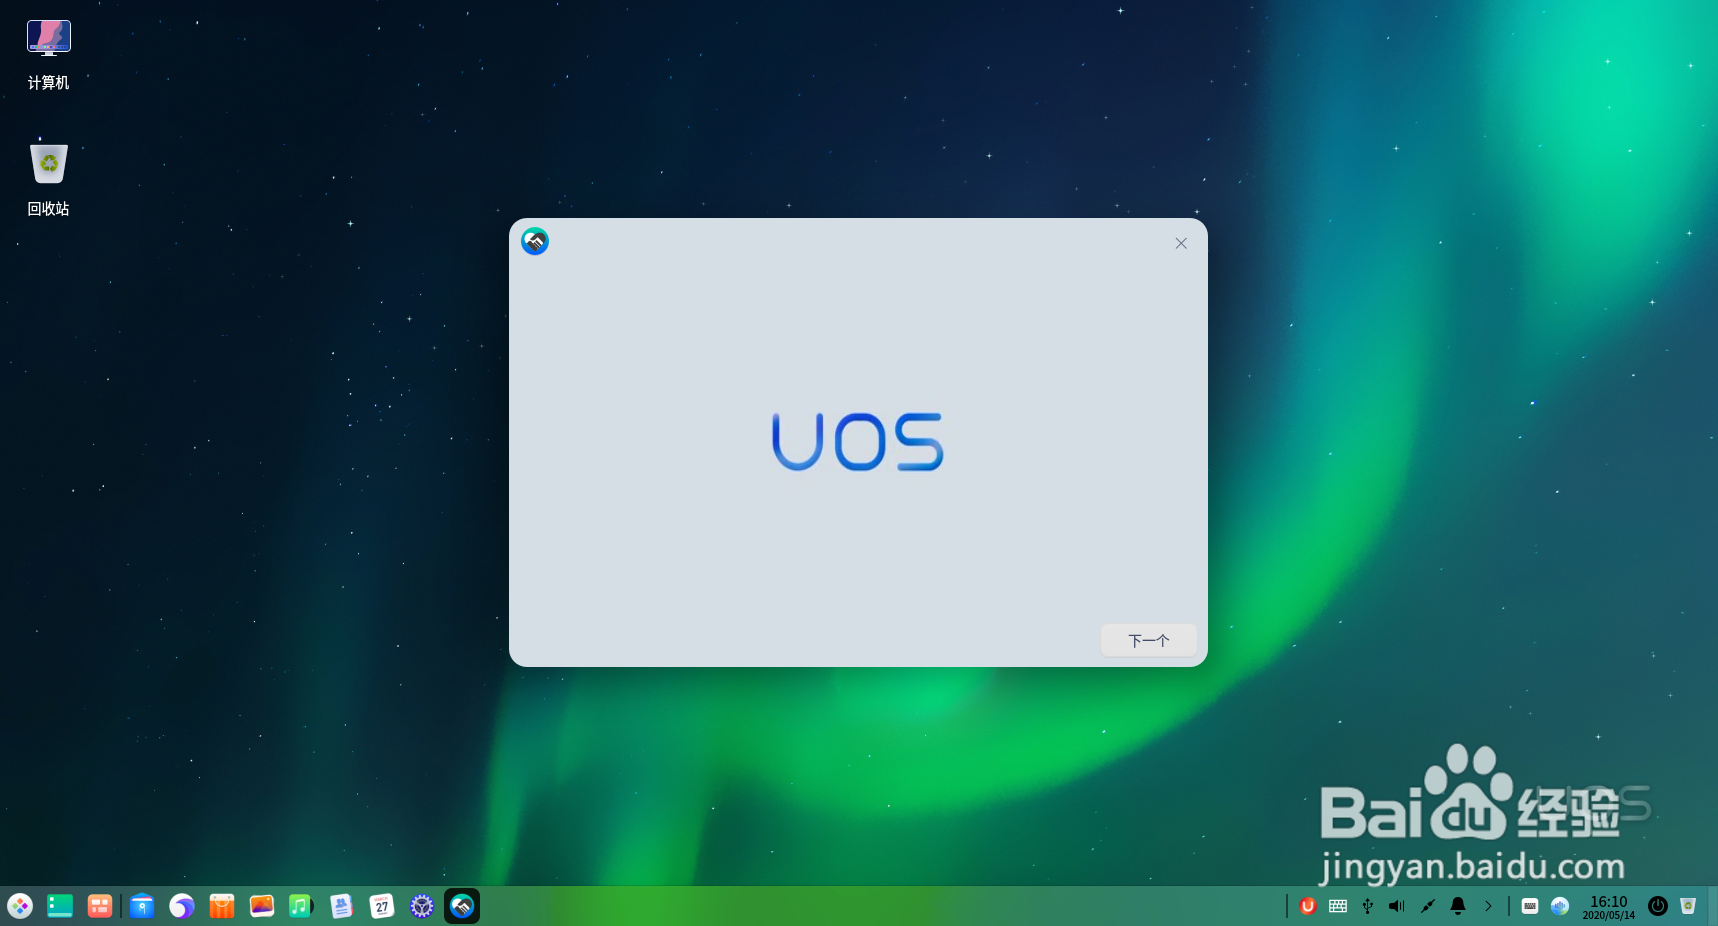Image resolution: width=1718 pixels, height=926 pixels.
Task: Click the handshake welcome icon in the dialog header
Action: (535, 241)
